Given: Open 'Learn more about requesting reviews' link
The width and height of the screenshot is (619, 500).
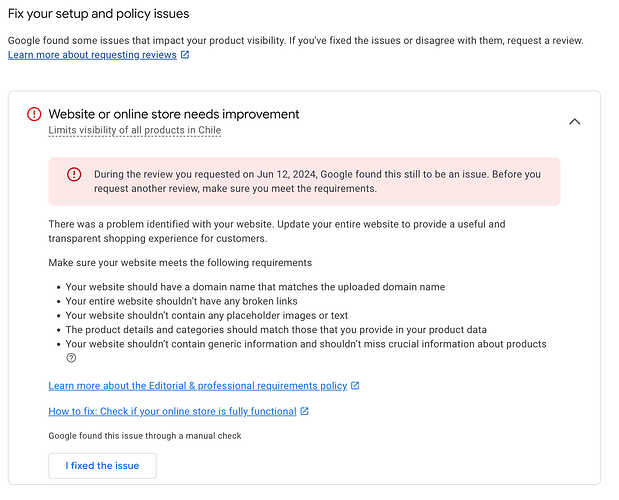Looking at the screenshot, I should point(92,55).
